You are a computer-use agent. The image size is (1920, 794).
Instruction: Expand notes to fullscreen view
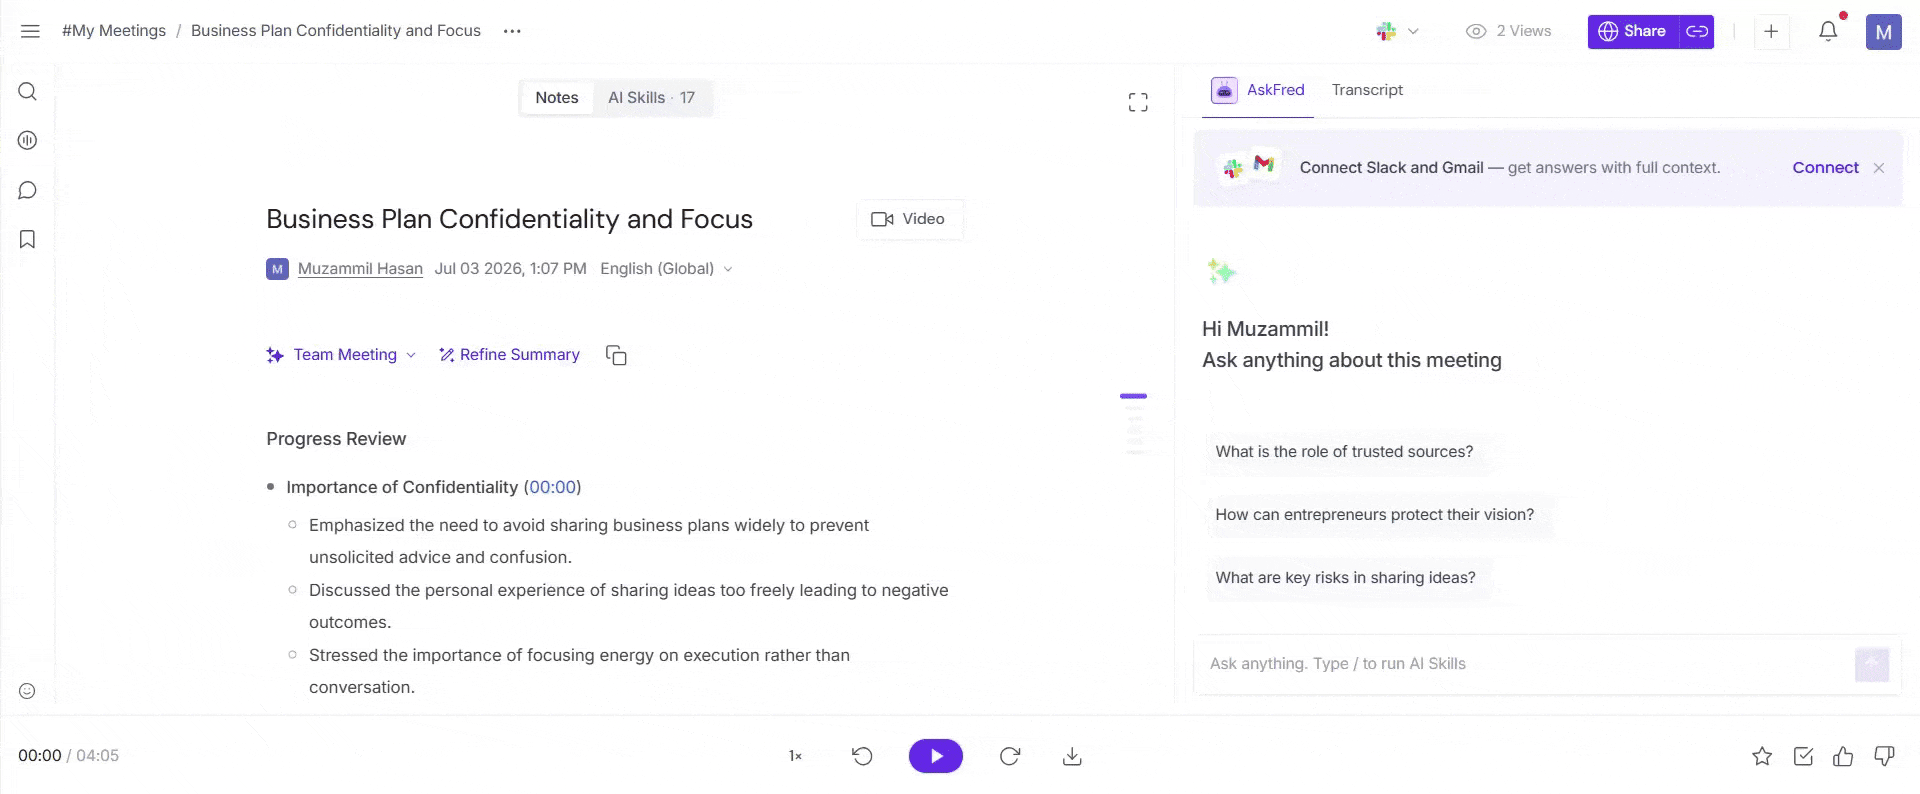point(1138,102)
